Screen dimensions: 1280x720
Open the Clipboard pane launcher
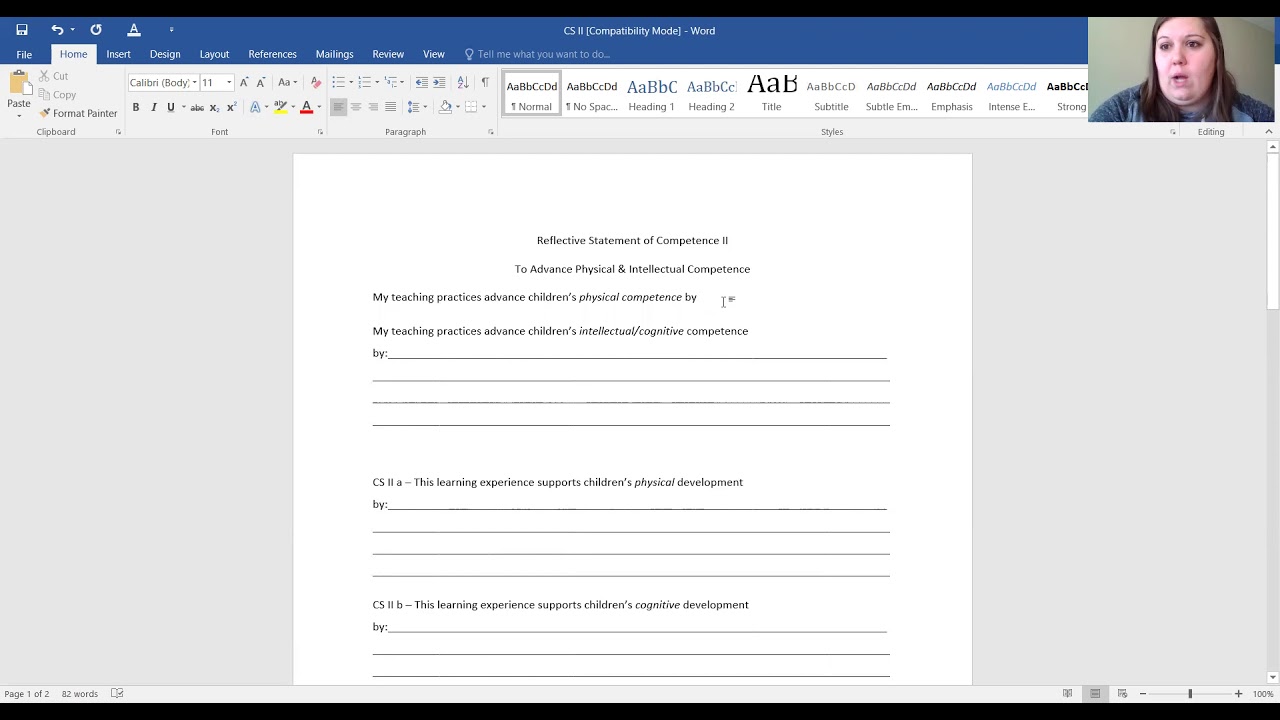(118, 132)
